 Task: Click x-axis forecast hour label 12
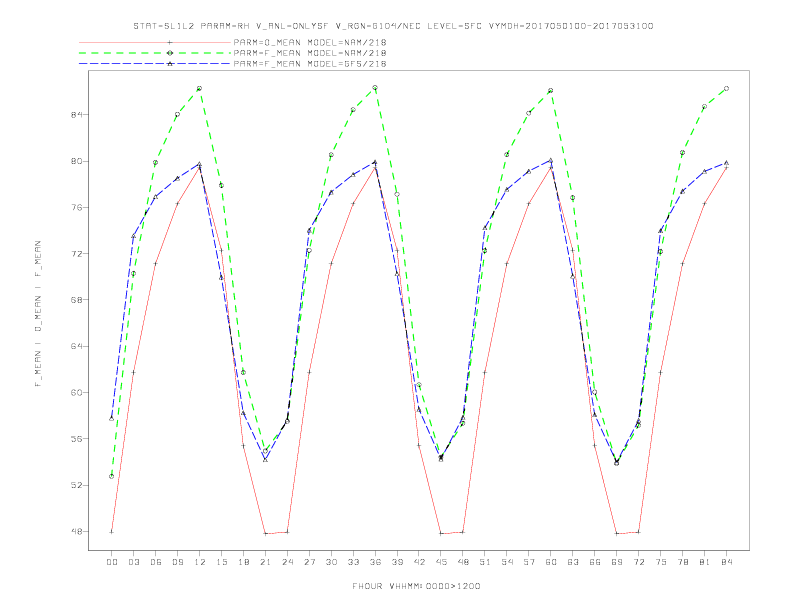[200, 562]
